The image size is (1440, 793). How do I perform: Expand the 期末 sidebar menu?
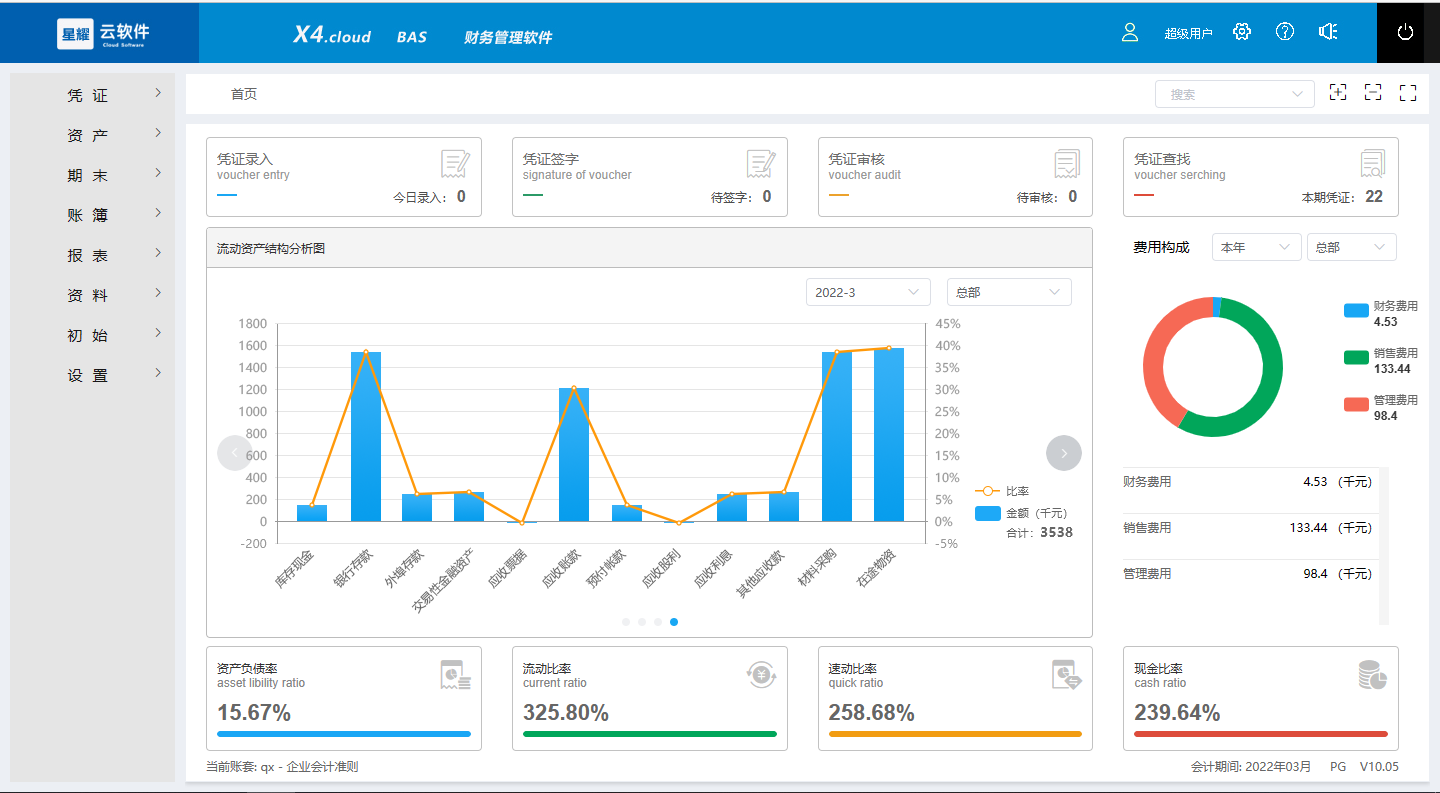[92, 175]
